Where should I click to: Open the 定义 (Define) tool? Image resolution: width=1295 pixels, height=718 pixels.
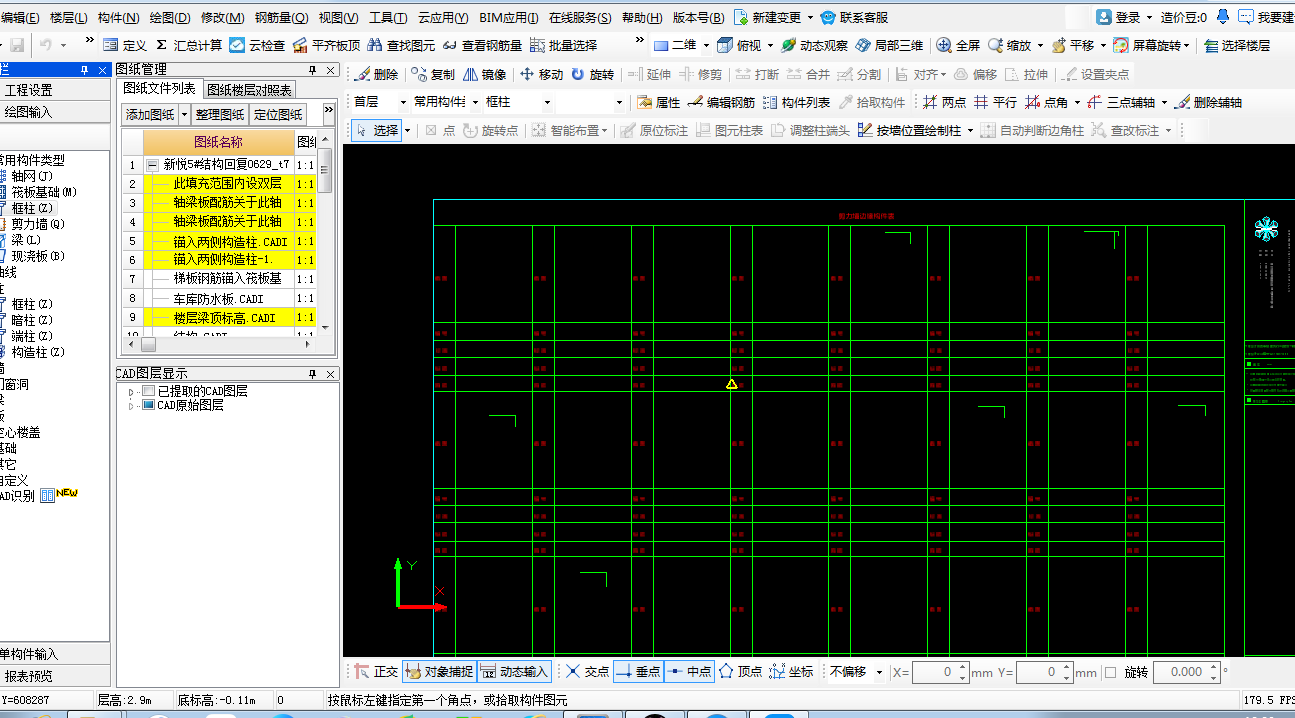coord(125,45)
